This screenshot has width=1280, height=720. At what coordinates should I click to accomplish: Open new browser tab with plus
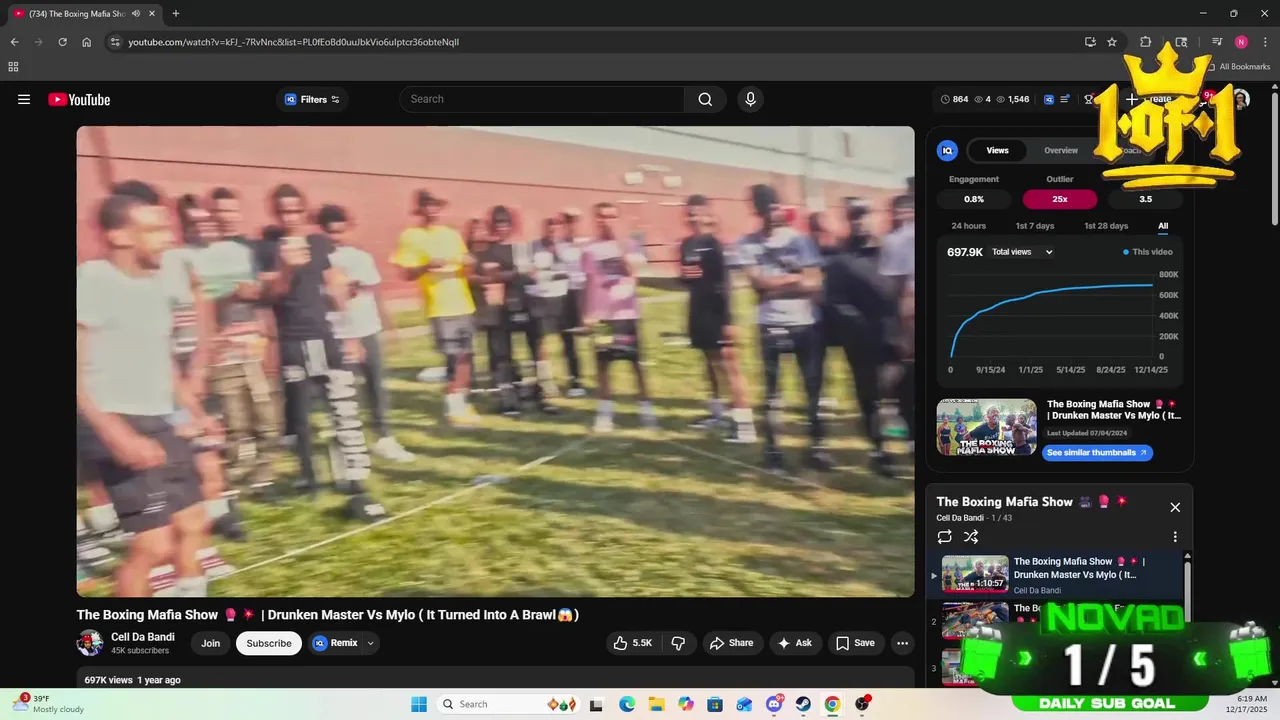point(176,13)
